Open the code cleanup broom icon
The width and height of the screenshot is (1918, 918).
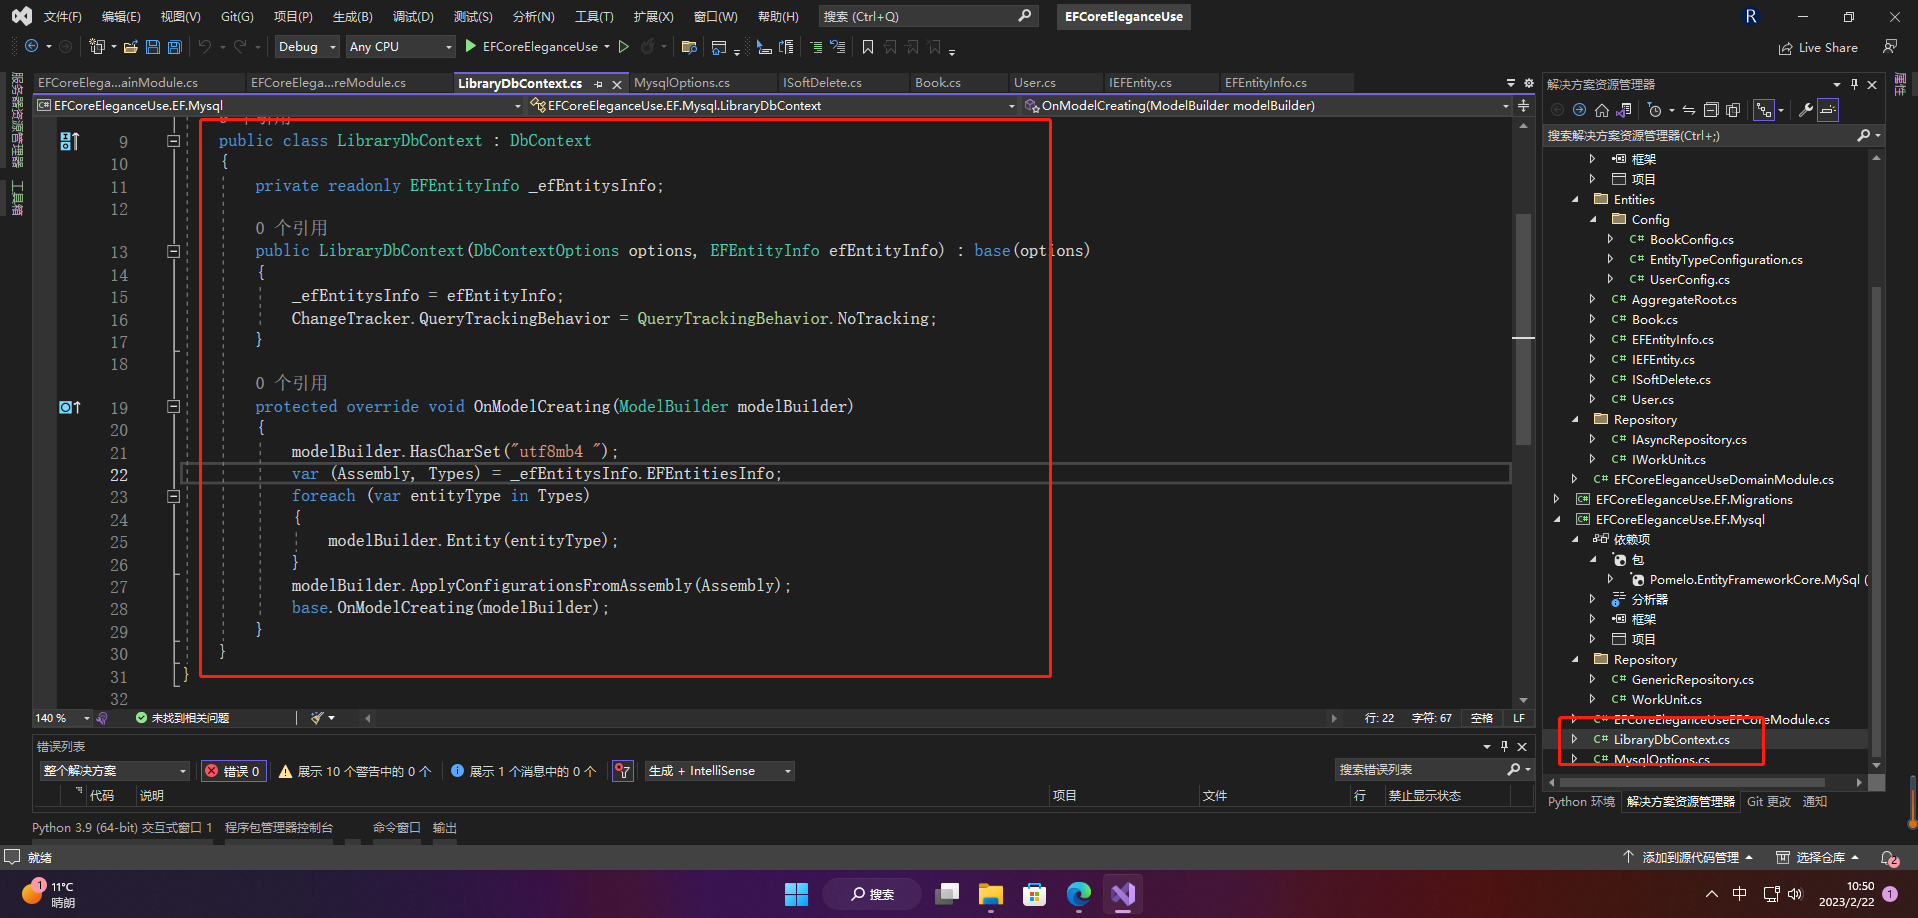point(318,718)
